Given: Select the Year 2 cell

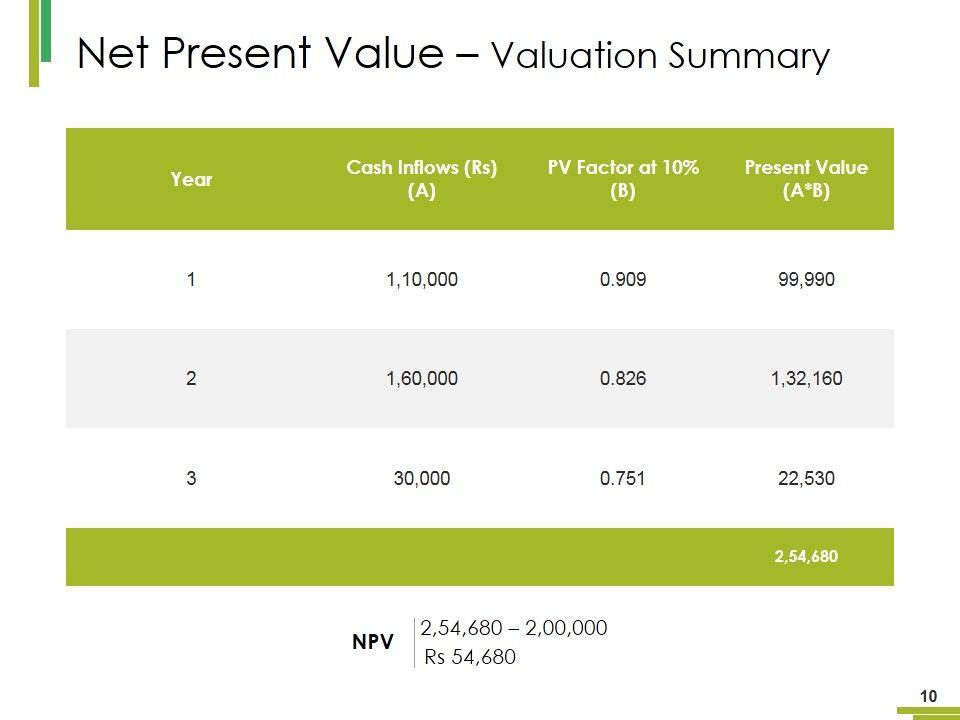Looking at the screenshot, I should coord(191,378).
